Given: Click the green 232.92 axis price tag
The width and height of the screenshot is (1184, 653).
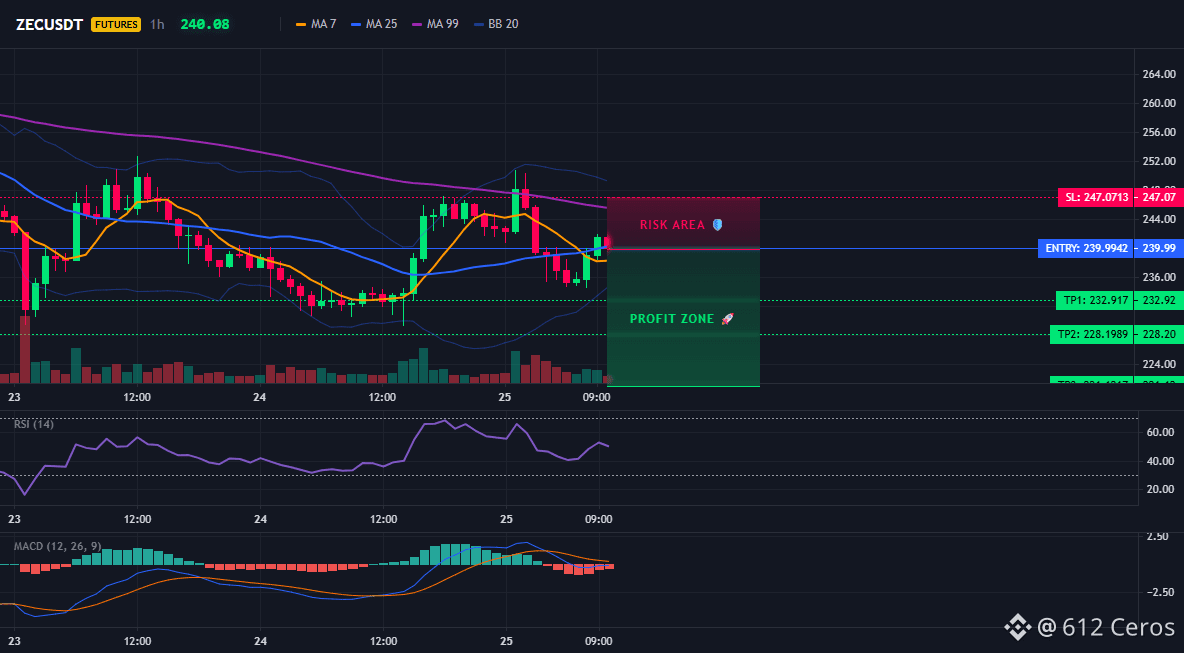Looking at the screenshot, I should [x=1158, y=300].
